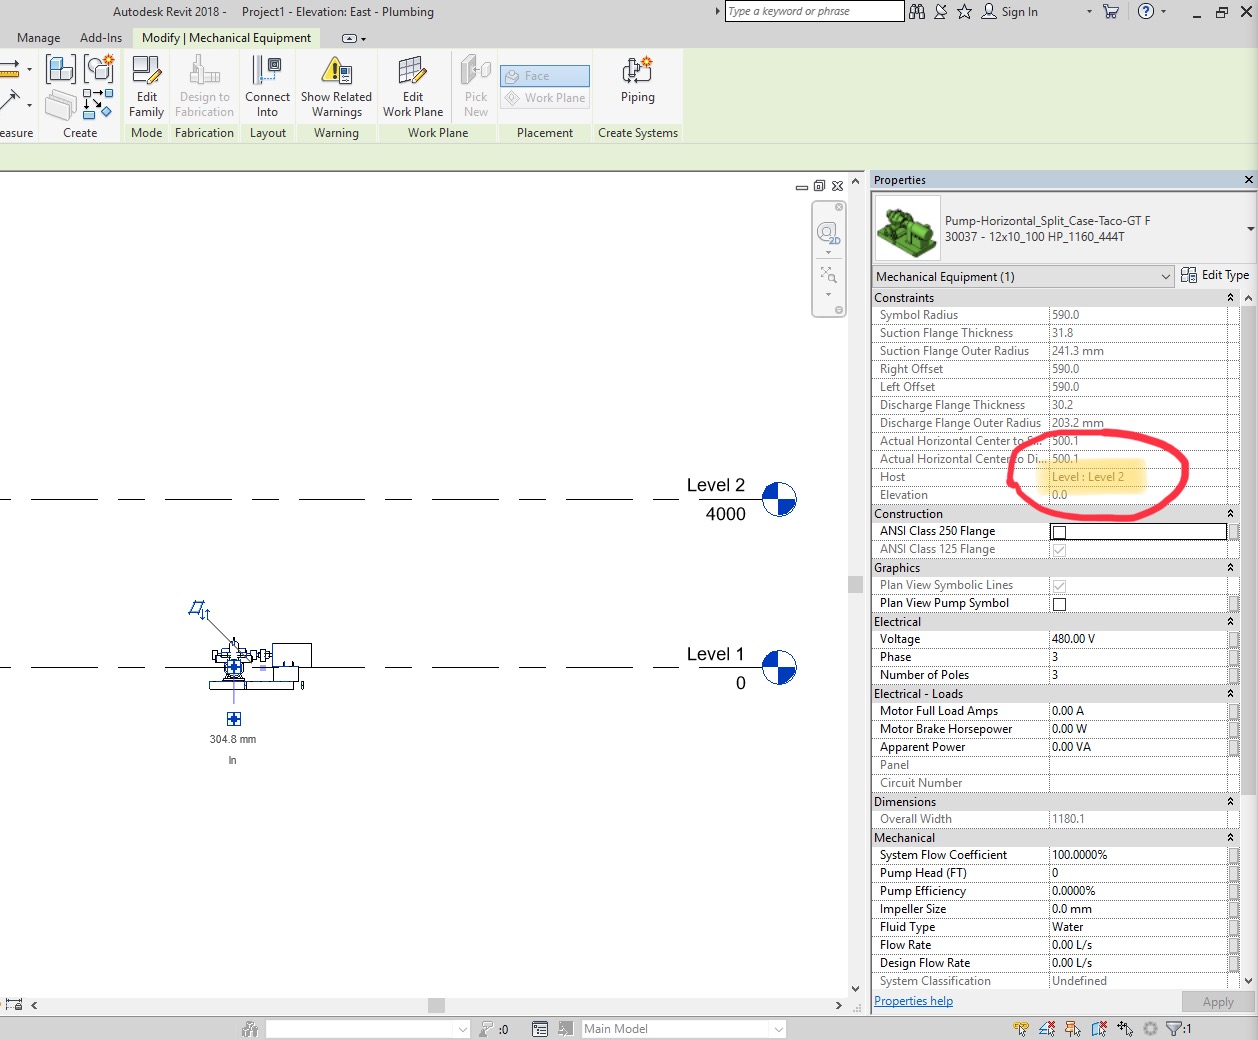Click the editable only worksets icon

(x=567, y=1028)
